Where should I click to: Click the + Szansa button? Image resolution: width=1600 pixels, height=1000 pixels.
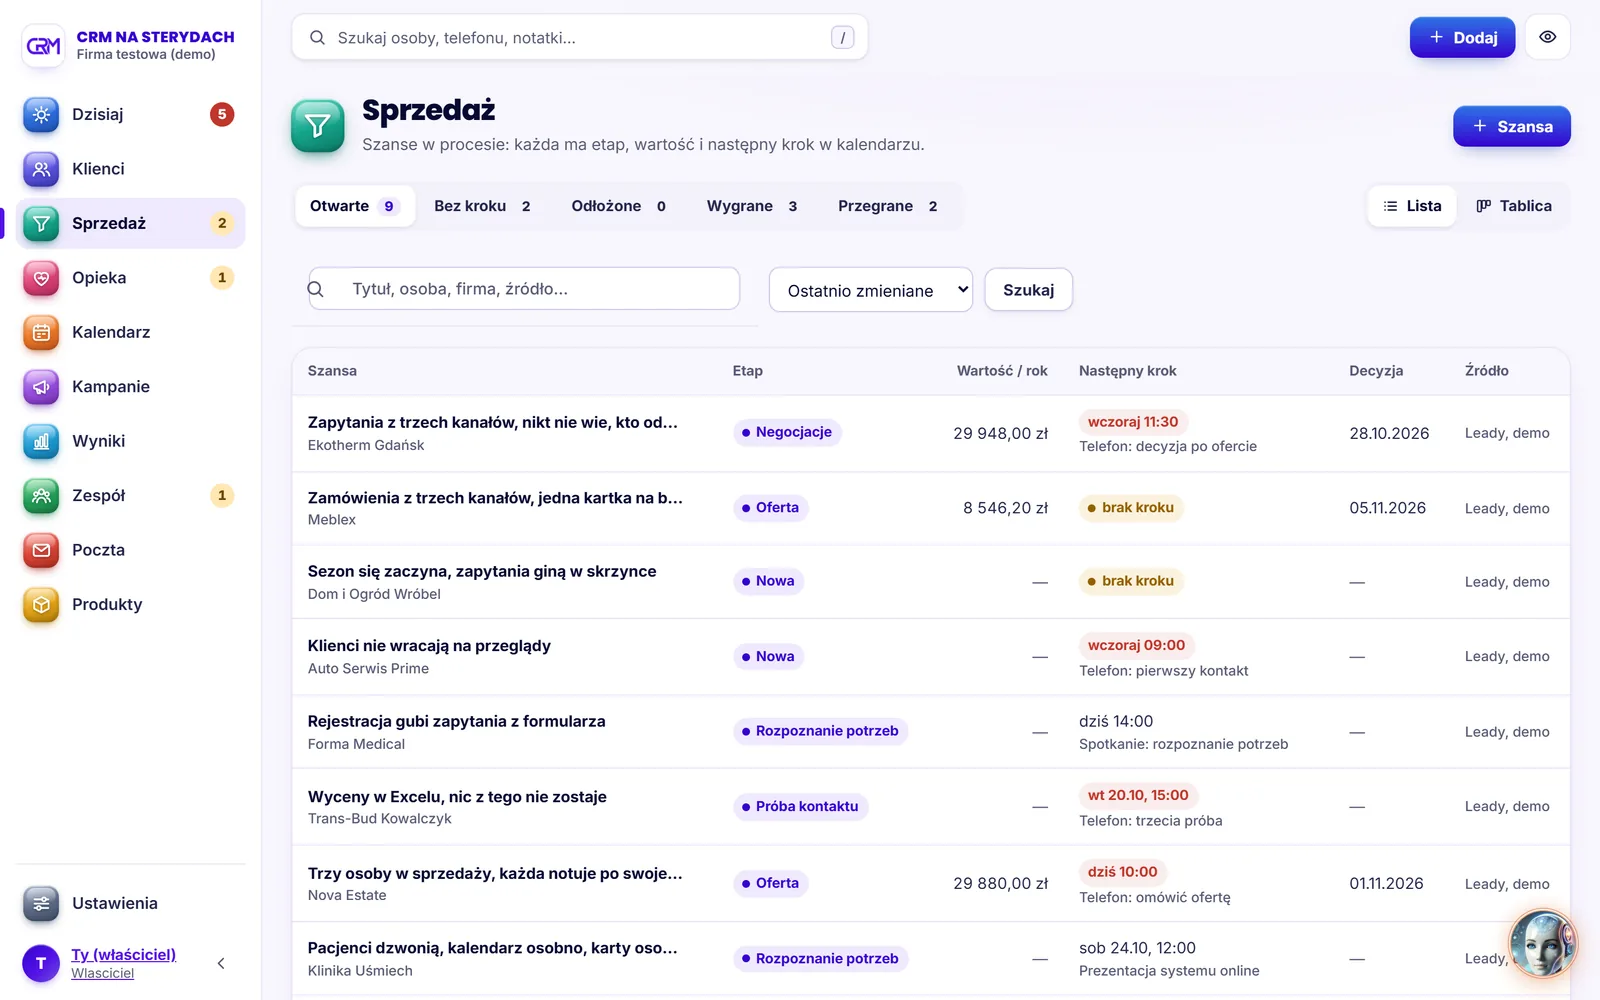click(x=1511, y=126)
